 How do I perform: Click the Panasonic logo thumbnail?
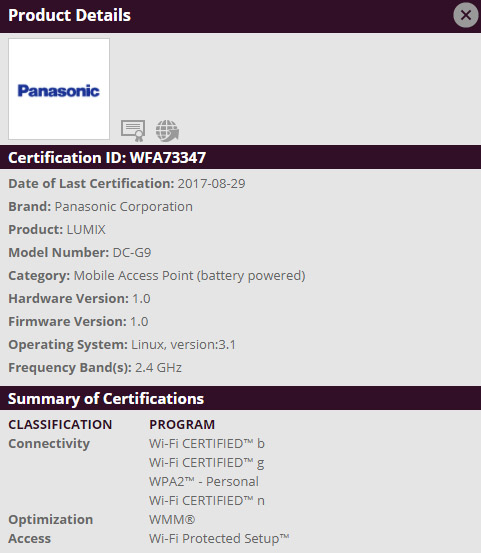(59, 89)
